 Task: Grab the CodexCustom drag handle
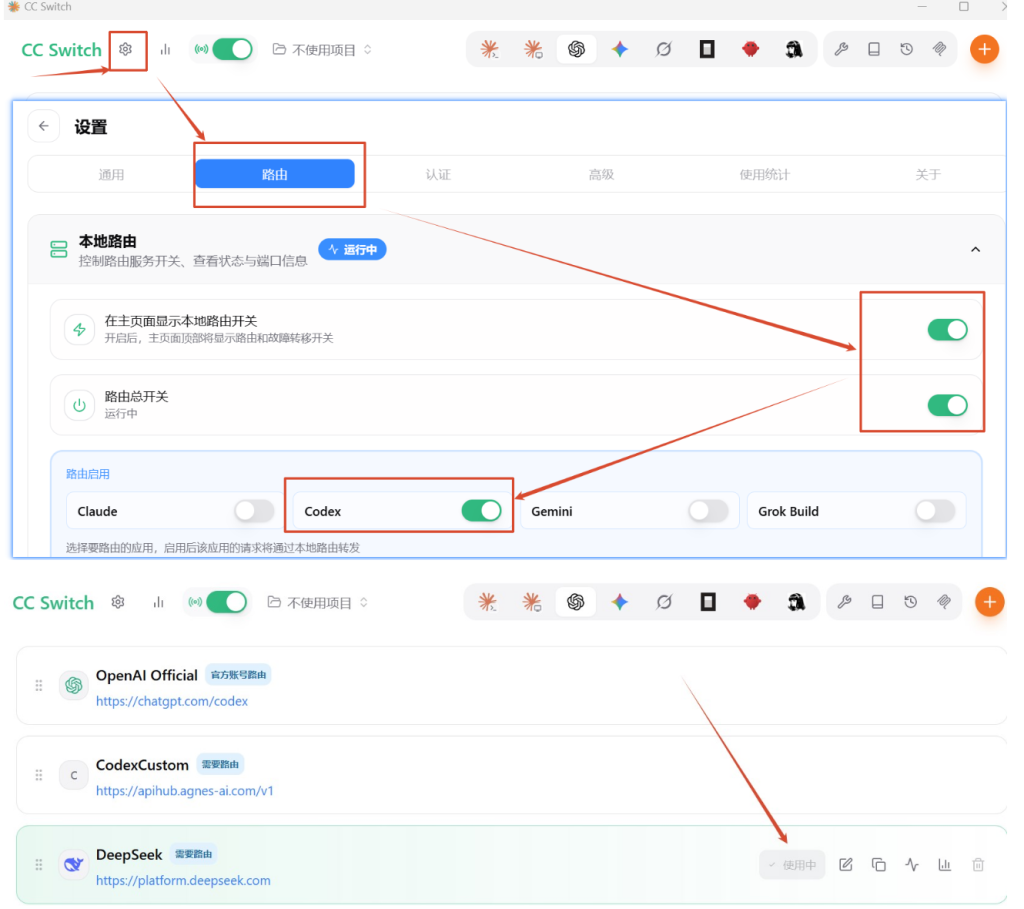(39, 775)
